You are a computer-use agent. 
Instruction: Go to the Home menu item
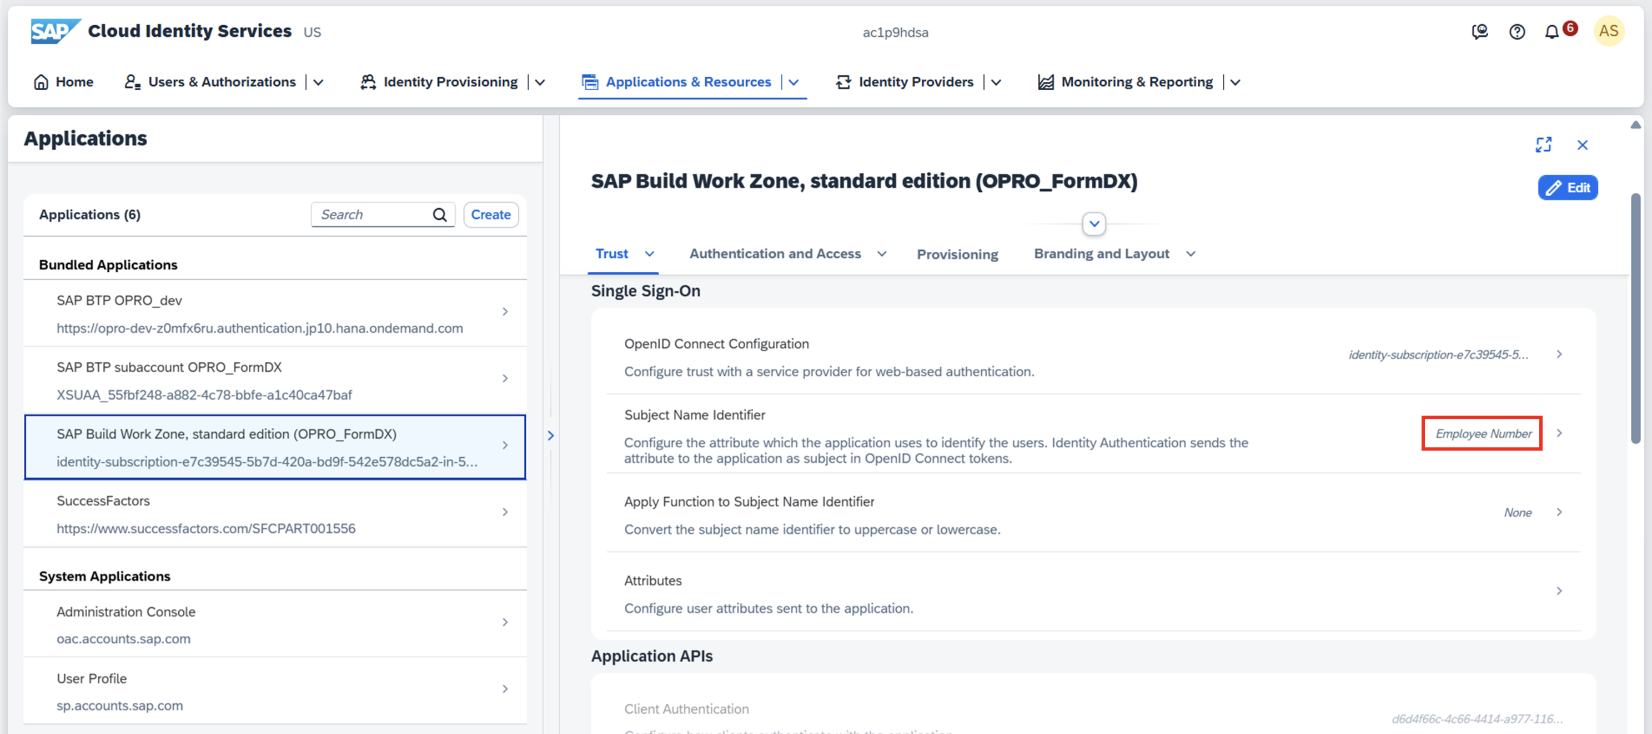pos(64,82)
